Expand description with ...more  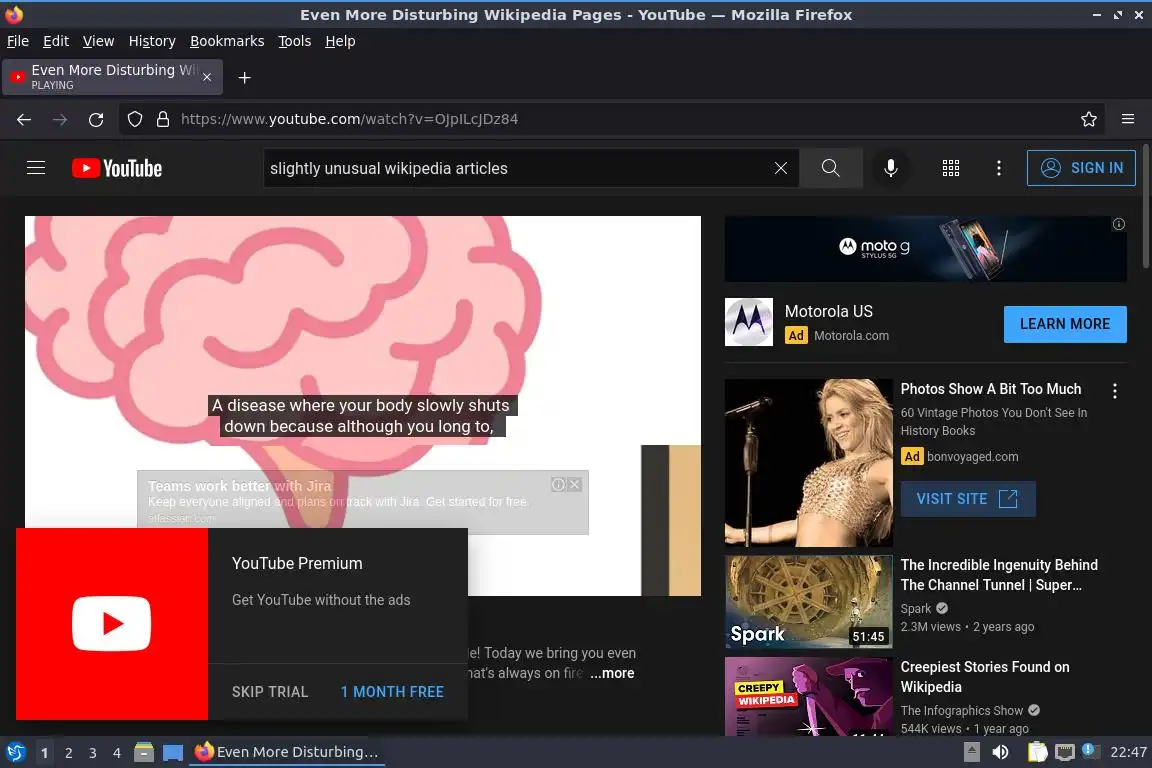pyautogui.click(x=612, y=673)
